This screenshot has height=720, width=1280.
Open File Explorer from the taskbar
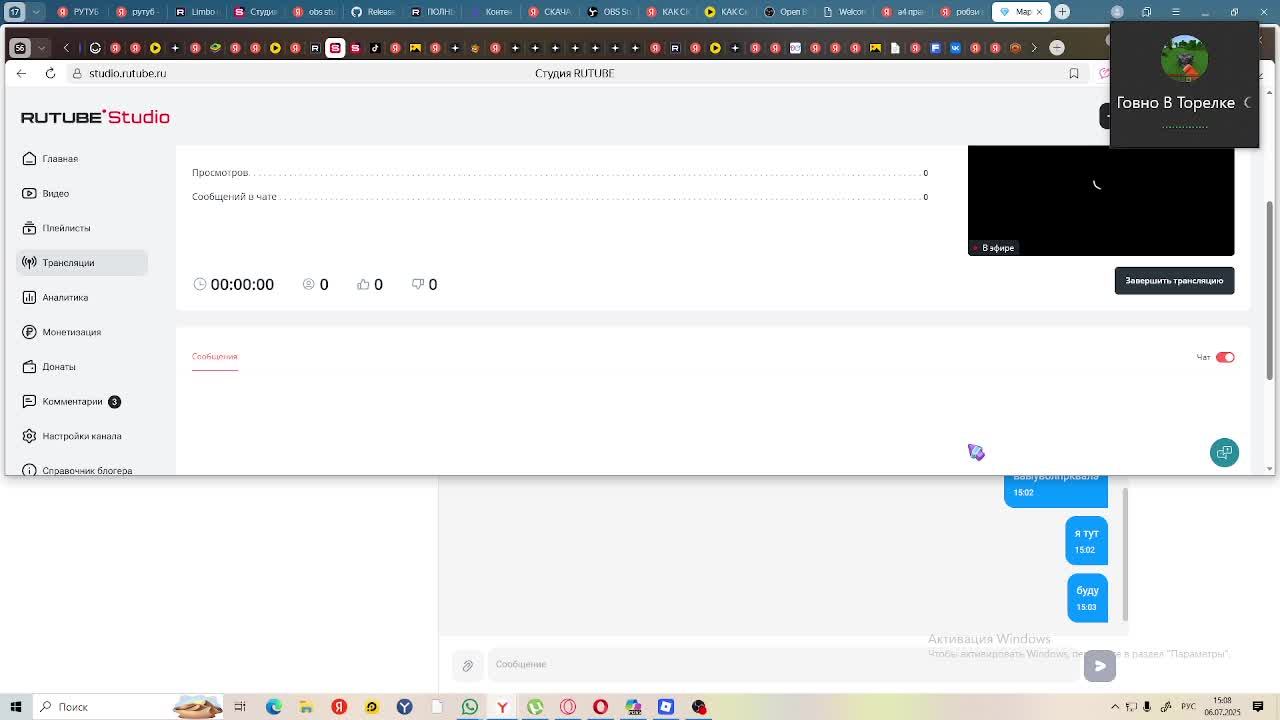pos(306,707)
